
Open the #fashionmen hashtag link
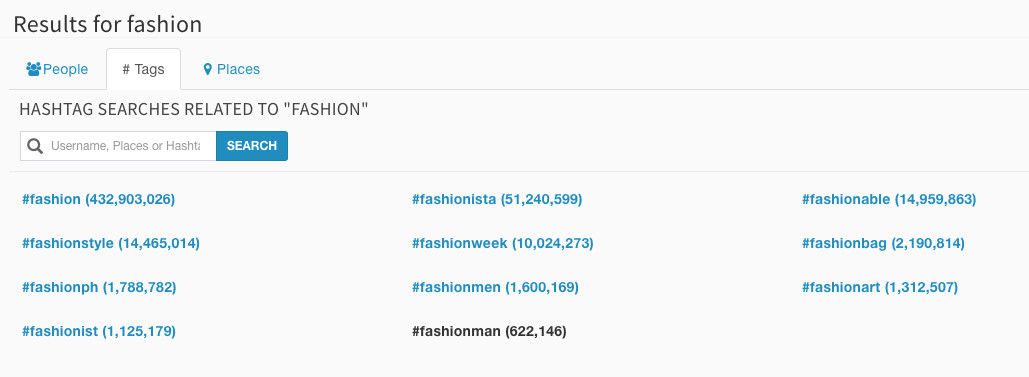(495, 287)
